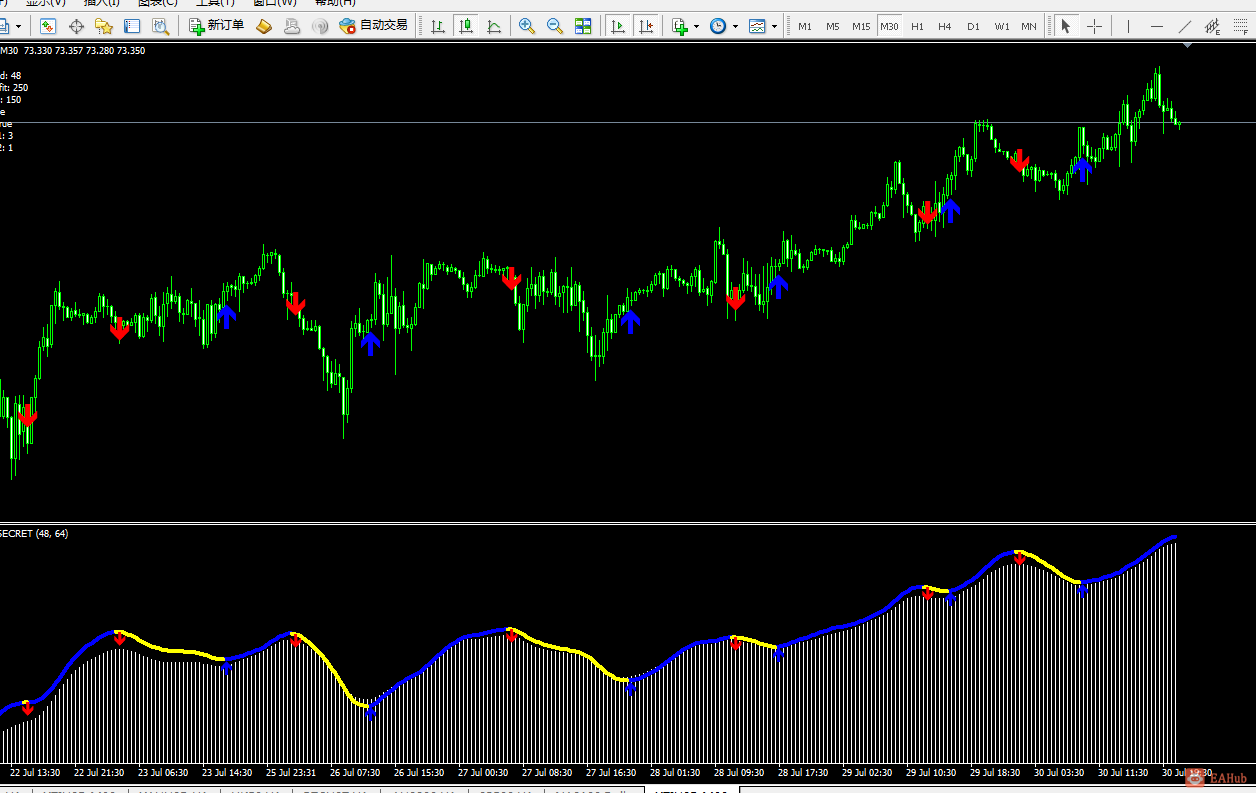Image resolution: width=1256 pixels, height=793 pixels.
Task: Click the 新订单 New Order button
Action: pos(216,26)
